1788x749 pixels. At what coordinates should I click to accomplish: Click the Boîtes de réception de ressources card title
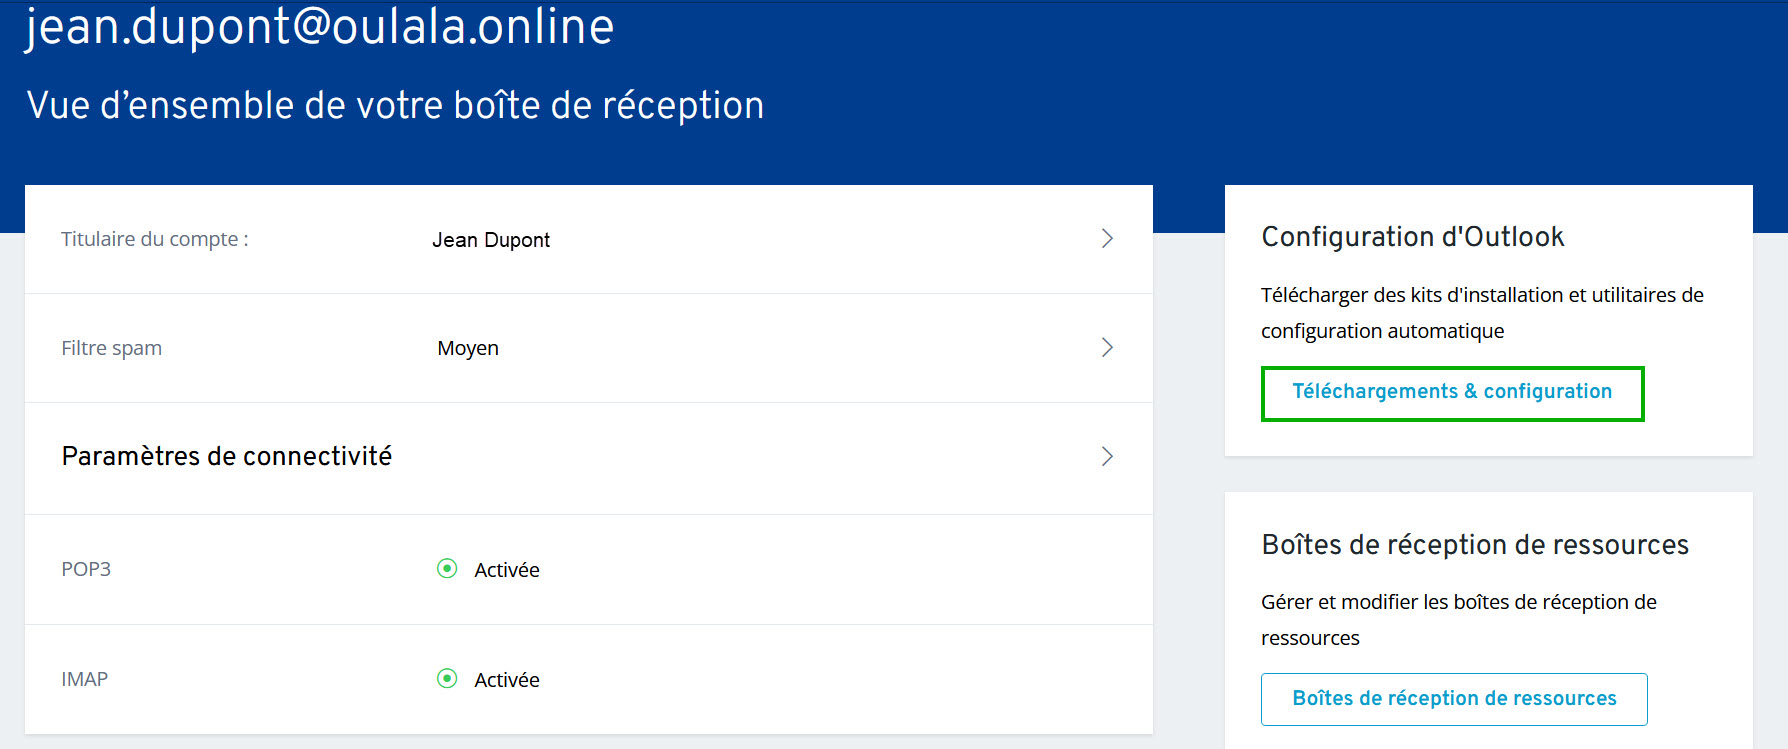tap(1475, 545)
